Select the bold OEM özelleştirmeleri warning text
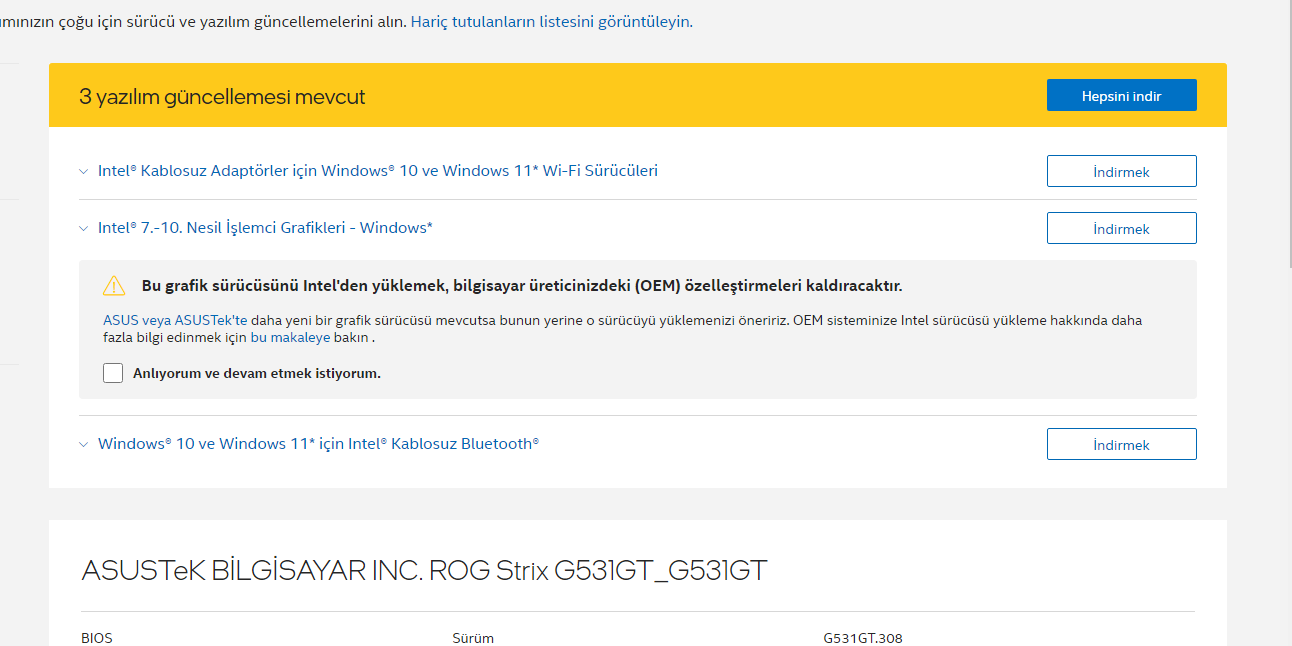1292x646 pixels. click(x=522, y=286)
